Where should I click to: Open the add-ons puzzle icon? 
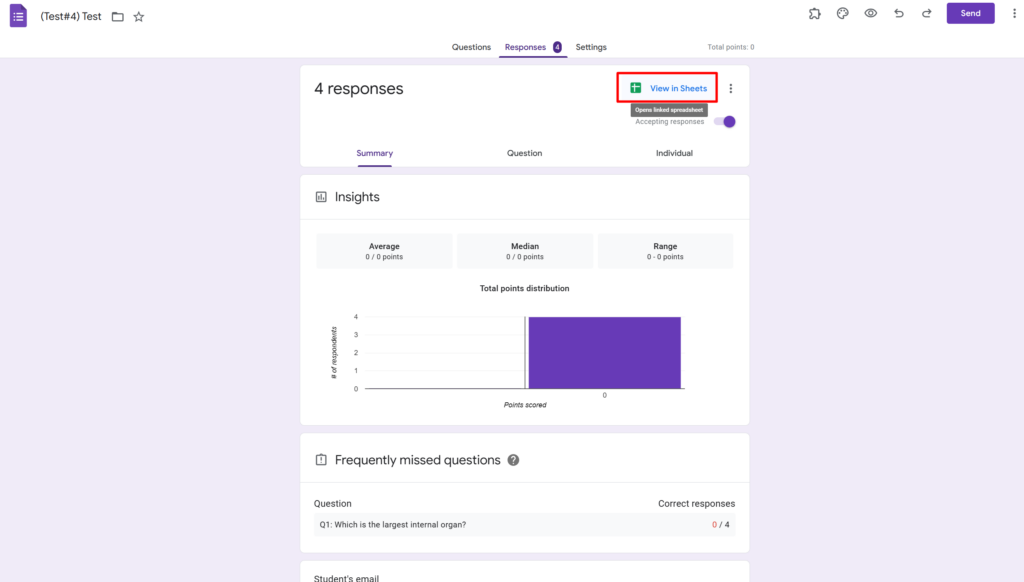(x=814, y=13)
